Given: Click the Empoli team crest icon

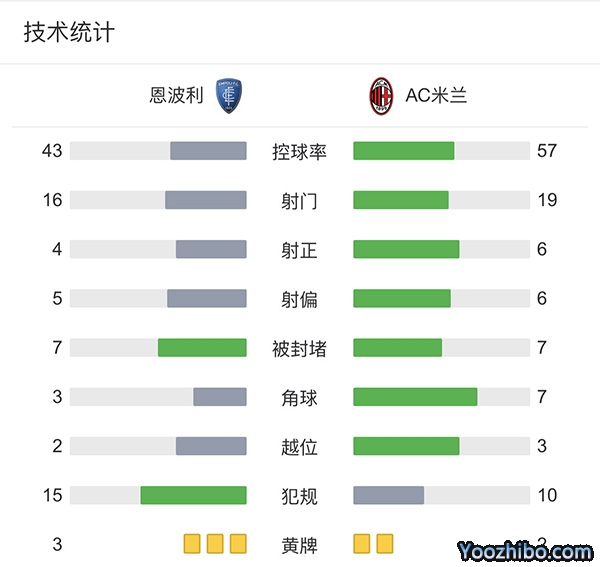Looking at the screenshot, I should [x=230, y=96].
